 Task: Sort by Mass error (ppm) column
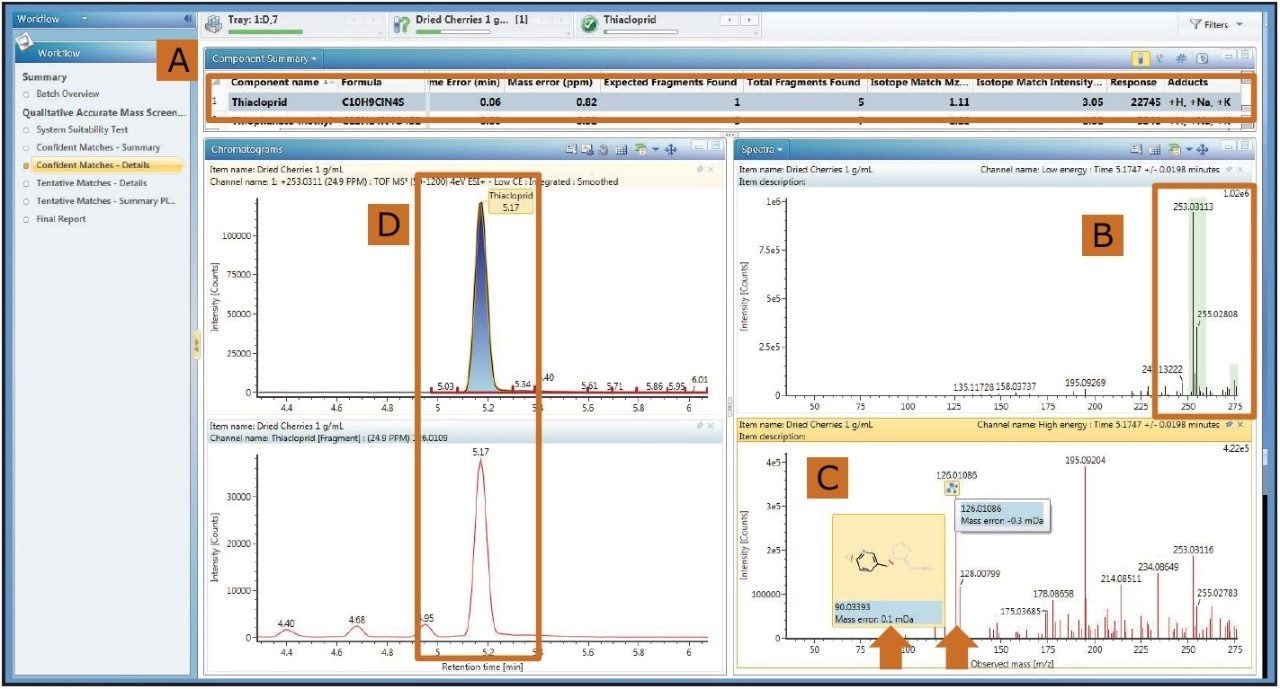pyautogui.click(x=552, y=82)
